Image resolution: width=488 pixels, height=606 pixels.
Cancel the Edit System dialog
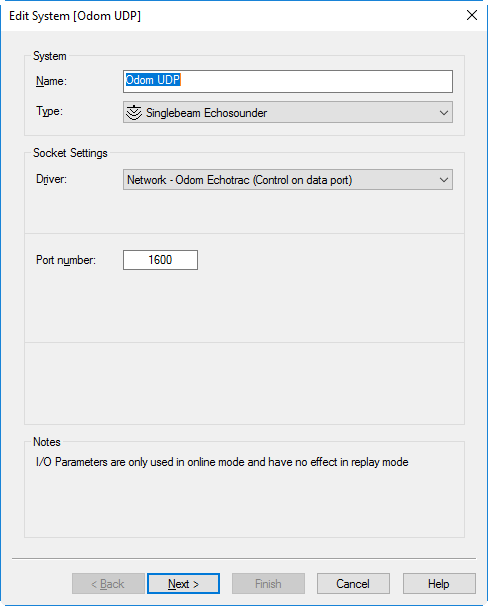[x=353, y=584]
